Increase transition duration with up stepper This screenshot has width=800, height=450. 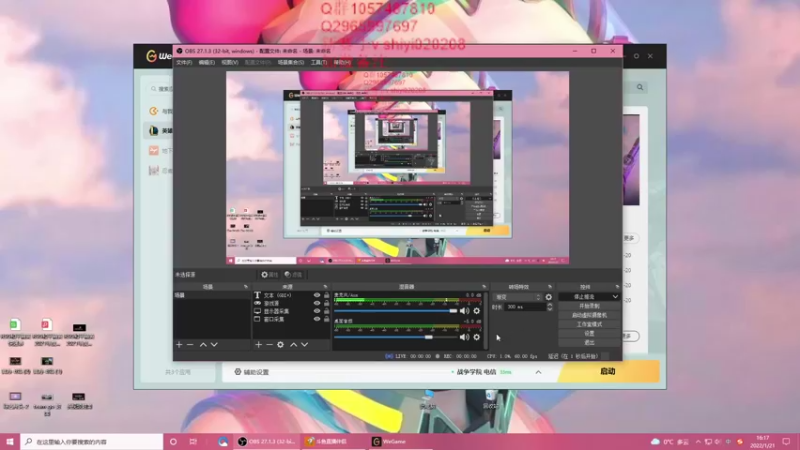(x=549, y=305)
